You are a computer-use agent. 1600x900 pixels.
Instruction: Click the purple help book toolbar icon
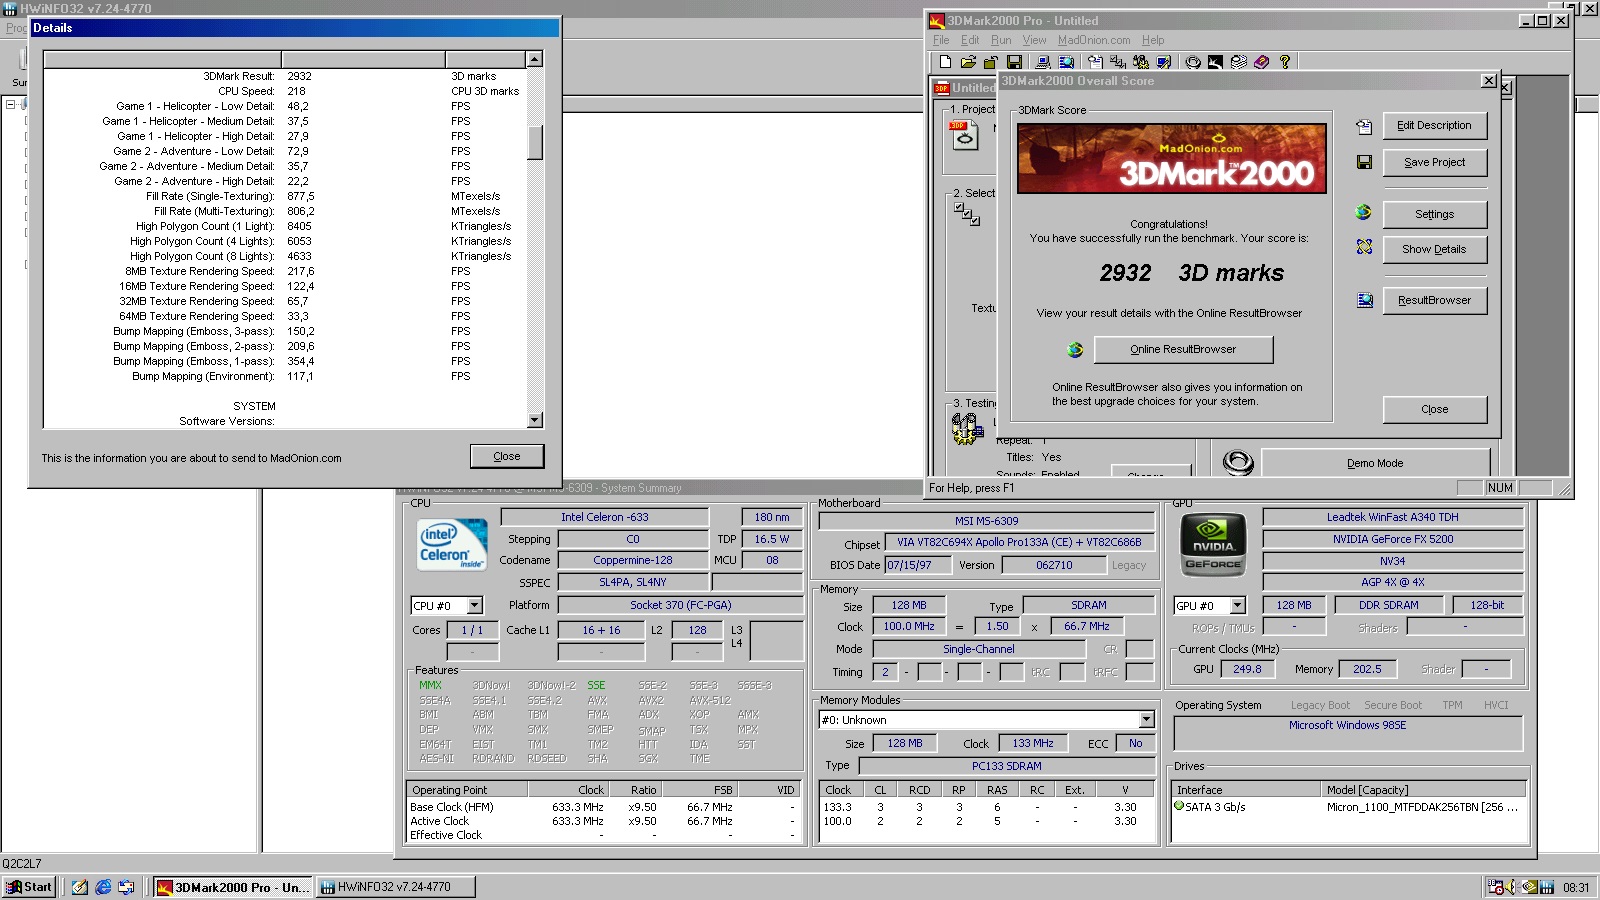[1262, 62]
